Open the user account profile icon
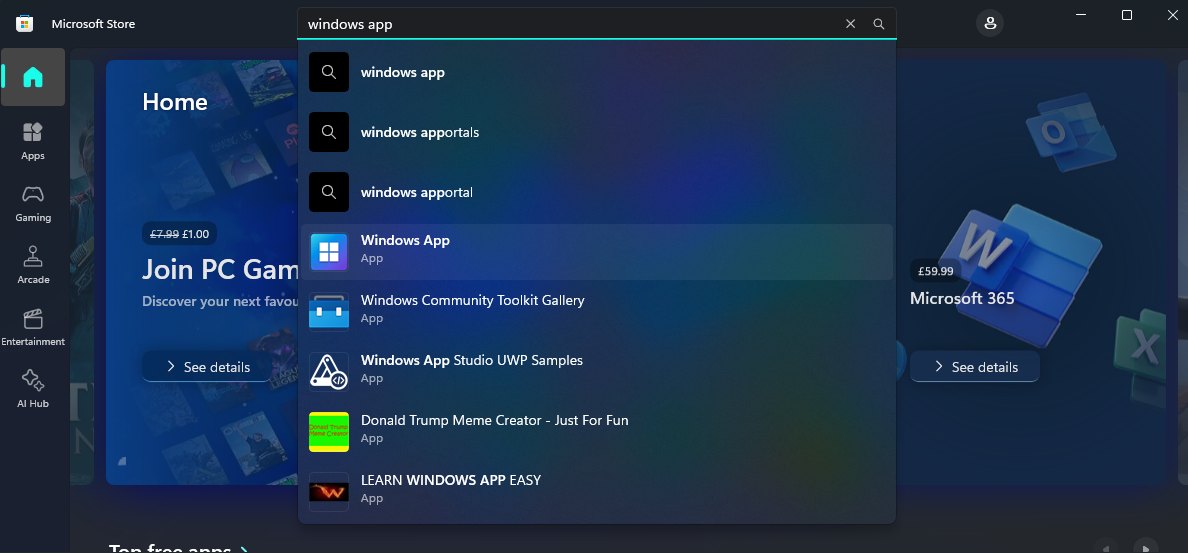This screenshot has width=1188, height=553. 989,23
